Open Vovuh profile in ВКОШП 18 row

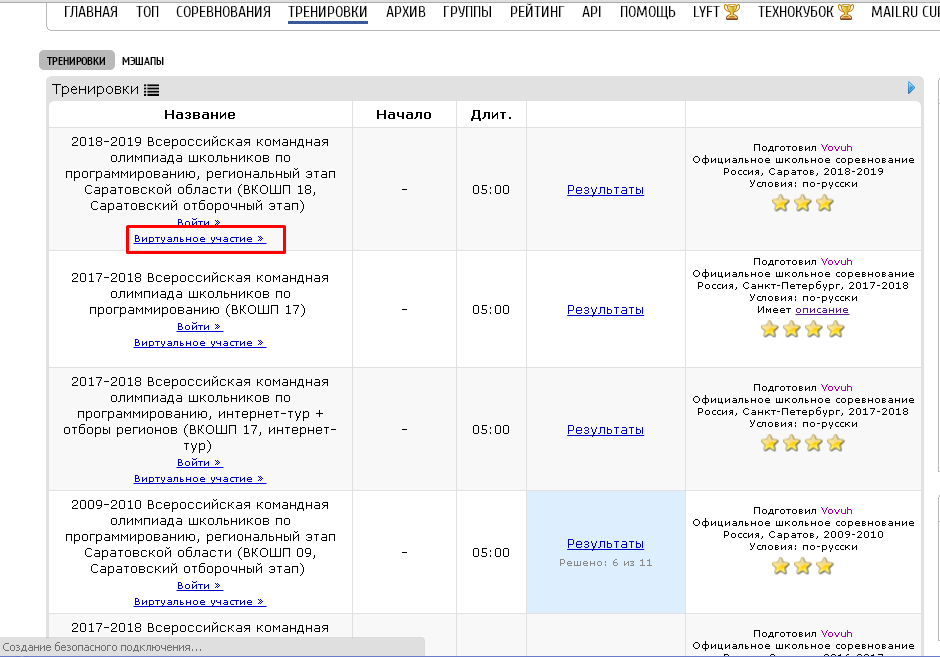pos(836,147)
